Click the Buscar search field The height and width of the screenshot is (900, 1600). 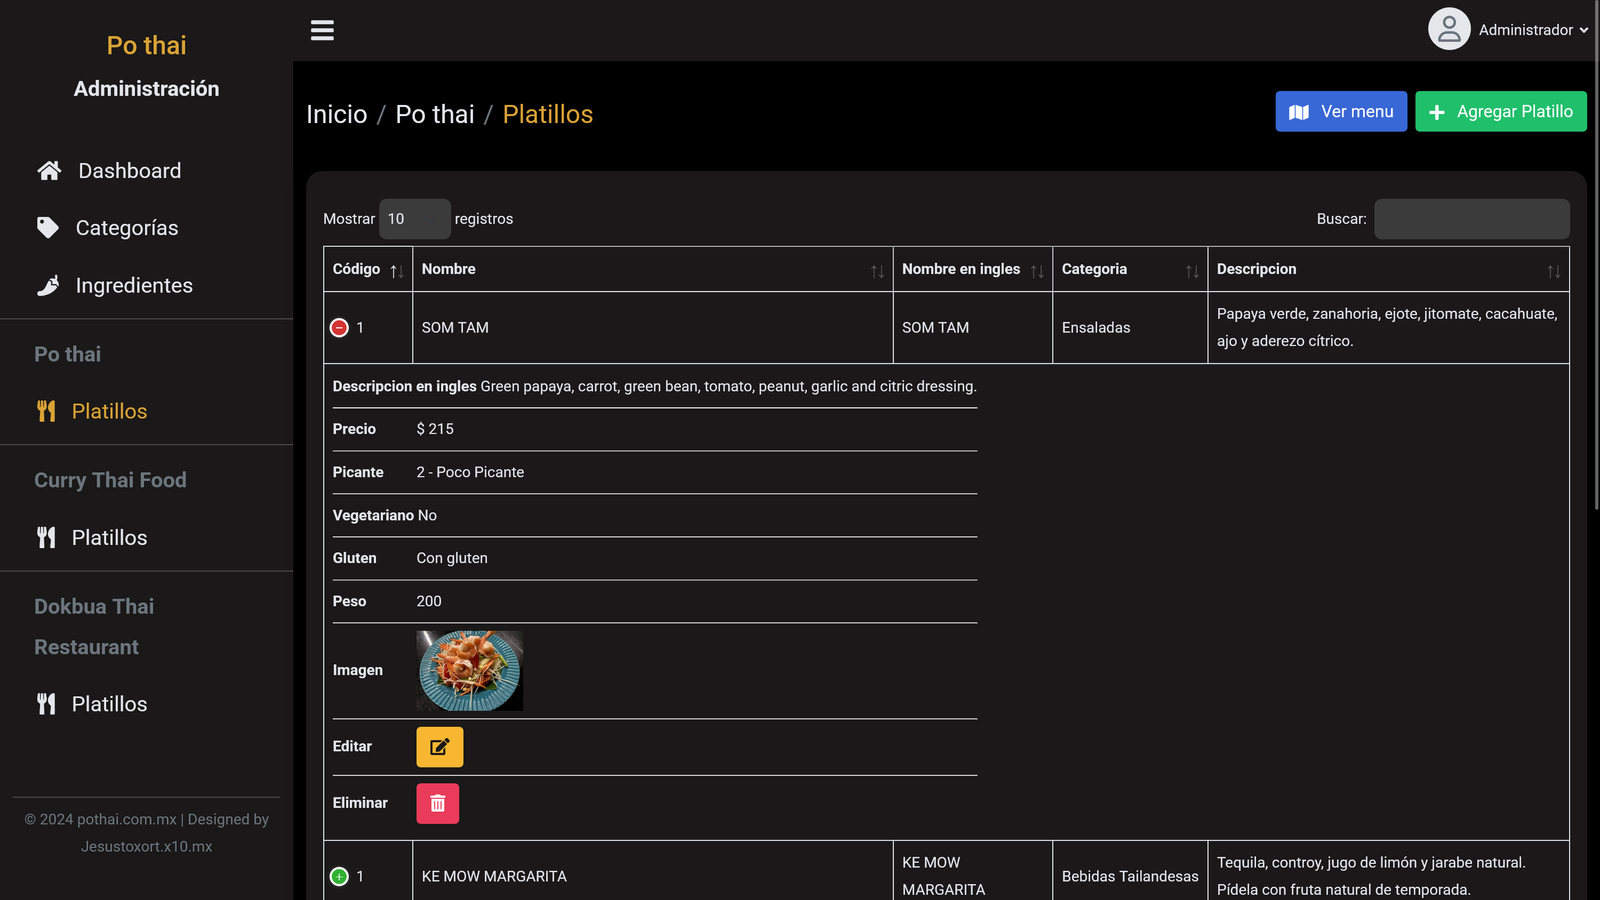pyautogui.click(x=1471, y=219)
